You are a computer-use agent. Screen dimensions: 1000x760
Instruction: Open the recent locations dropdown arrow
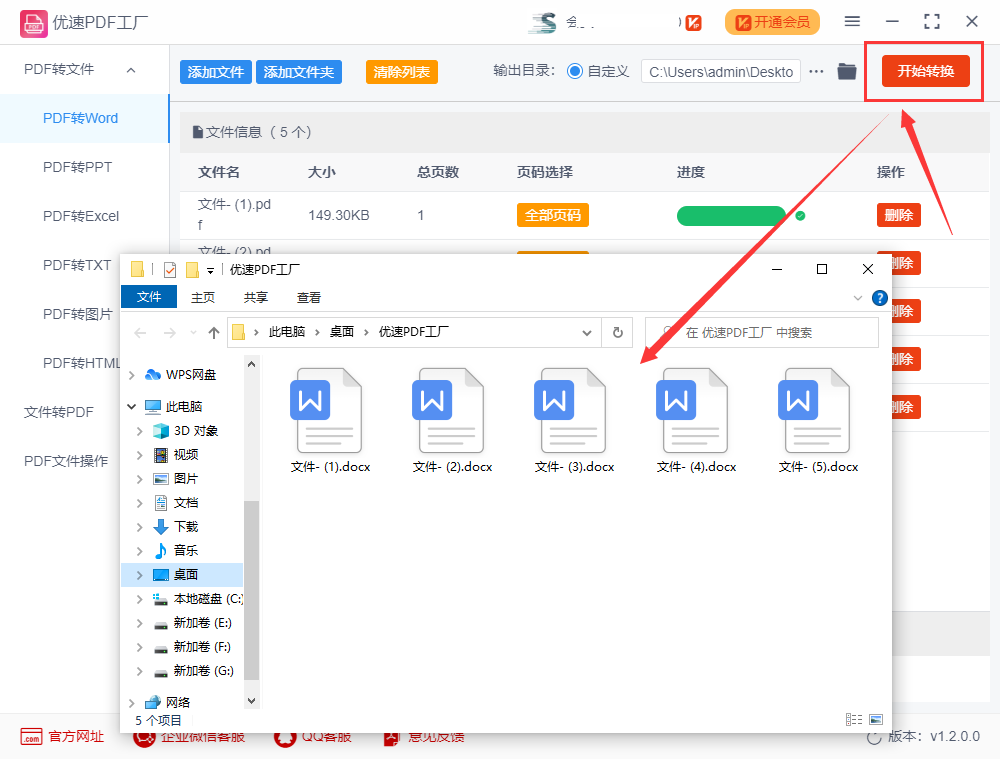(193, 333)
